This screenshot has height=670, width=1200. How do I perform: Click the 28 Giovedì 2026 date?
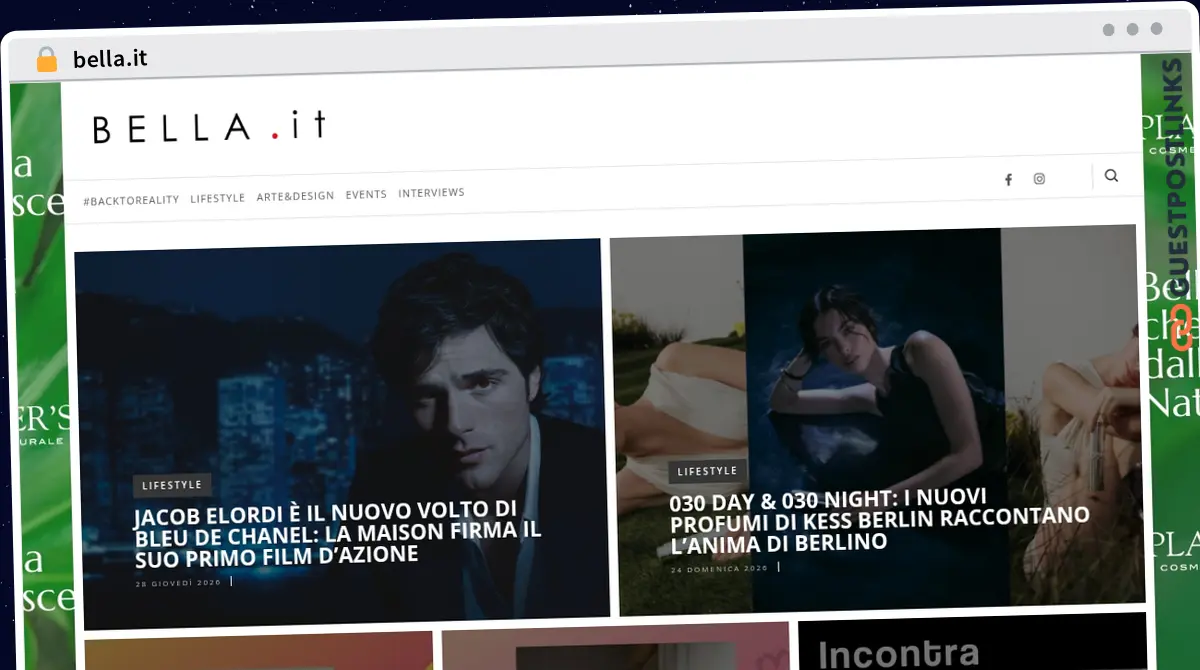tap(178, 583)
